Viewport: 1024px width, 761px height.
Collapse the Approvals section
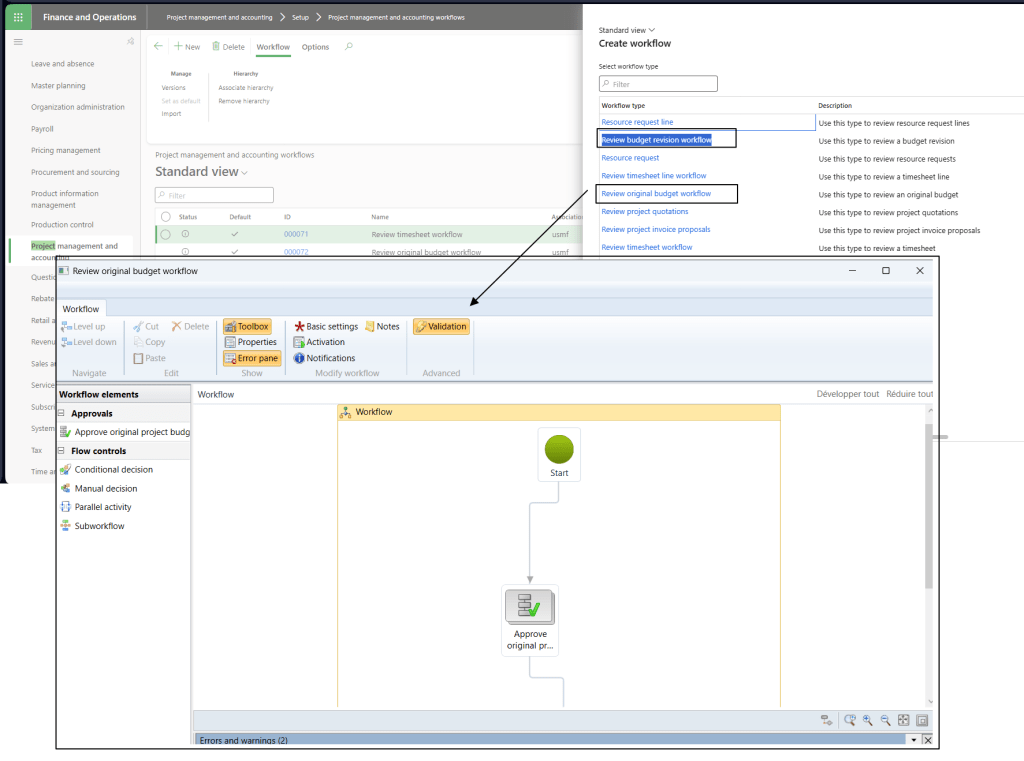(x=62, y=413)
